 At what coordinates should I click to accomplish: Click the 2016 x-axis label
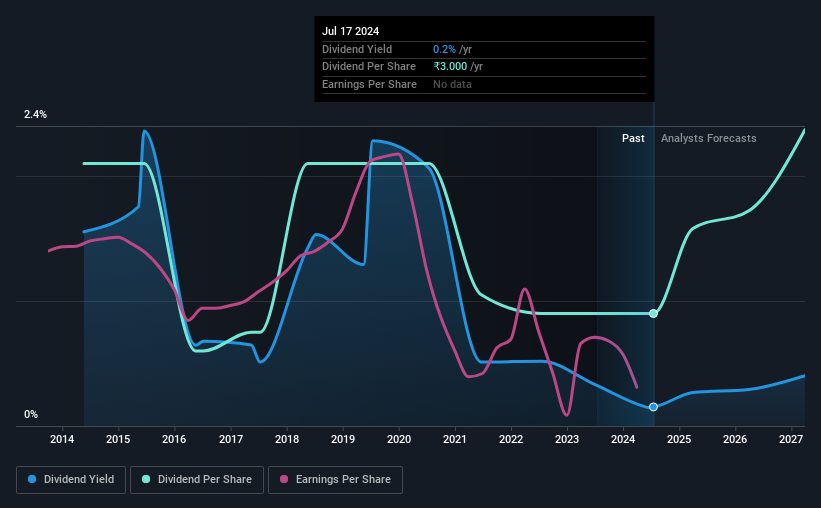pyautogui.click(x=174, y=439)
